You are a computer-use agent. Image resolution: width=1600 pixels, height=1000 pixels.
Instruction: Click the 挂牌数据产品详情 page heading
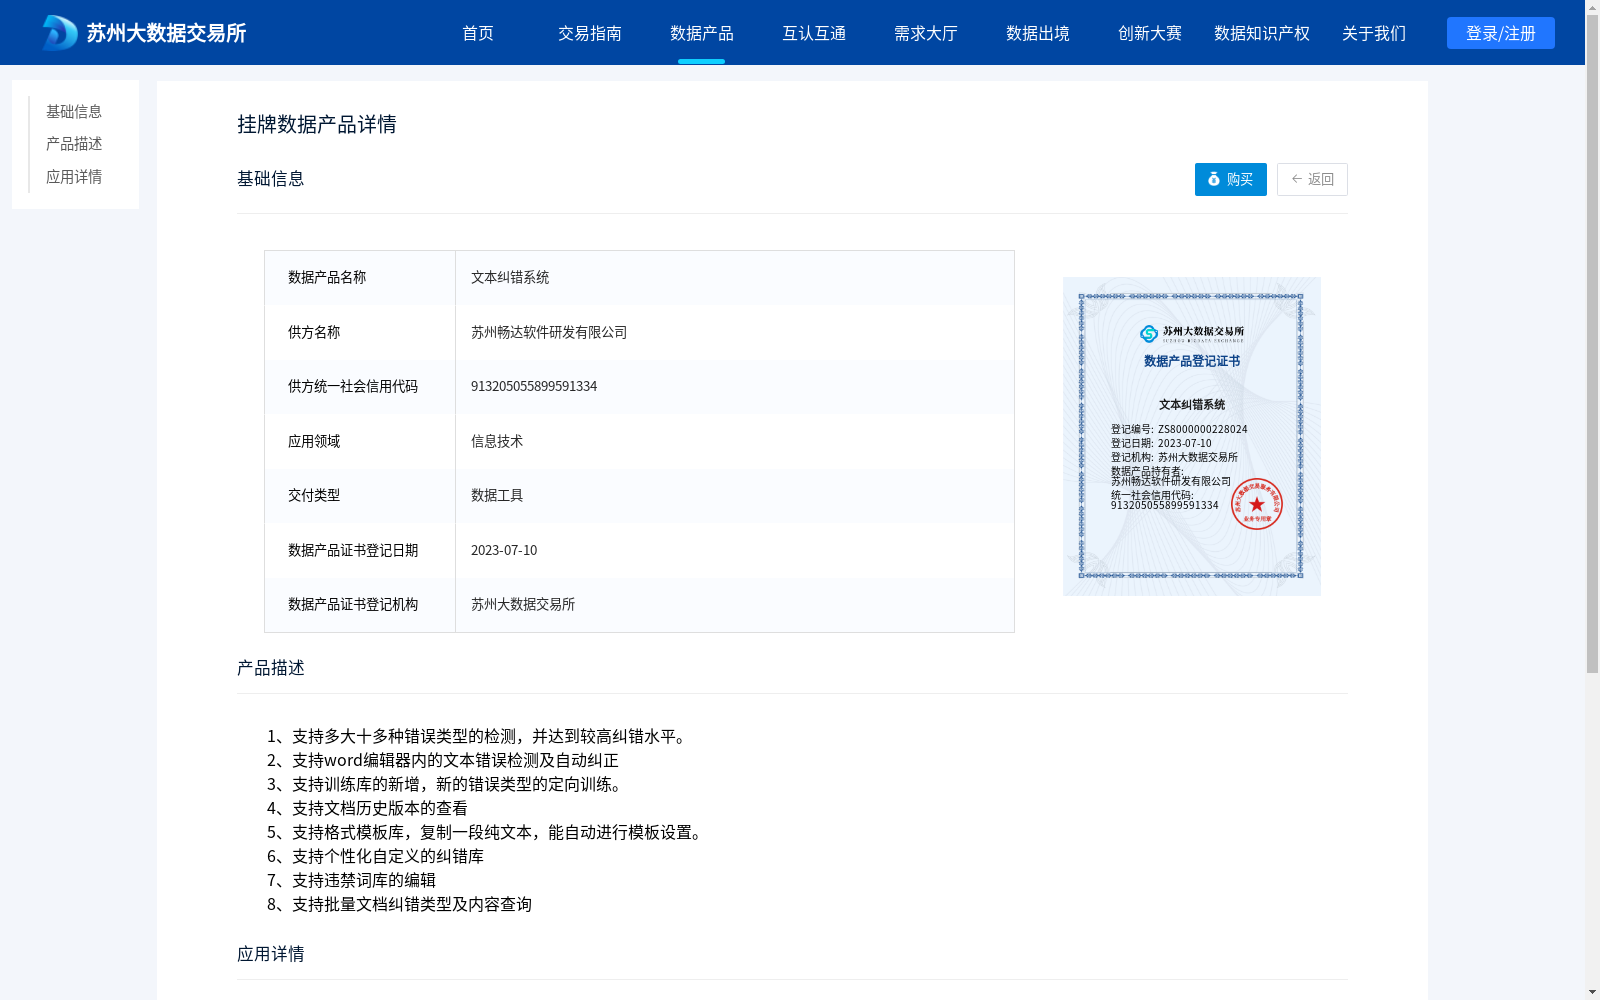[317, 124]
